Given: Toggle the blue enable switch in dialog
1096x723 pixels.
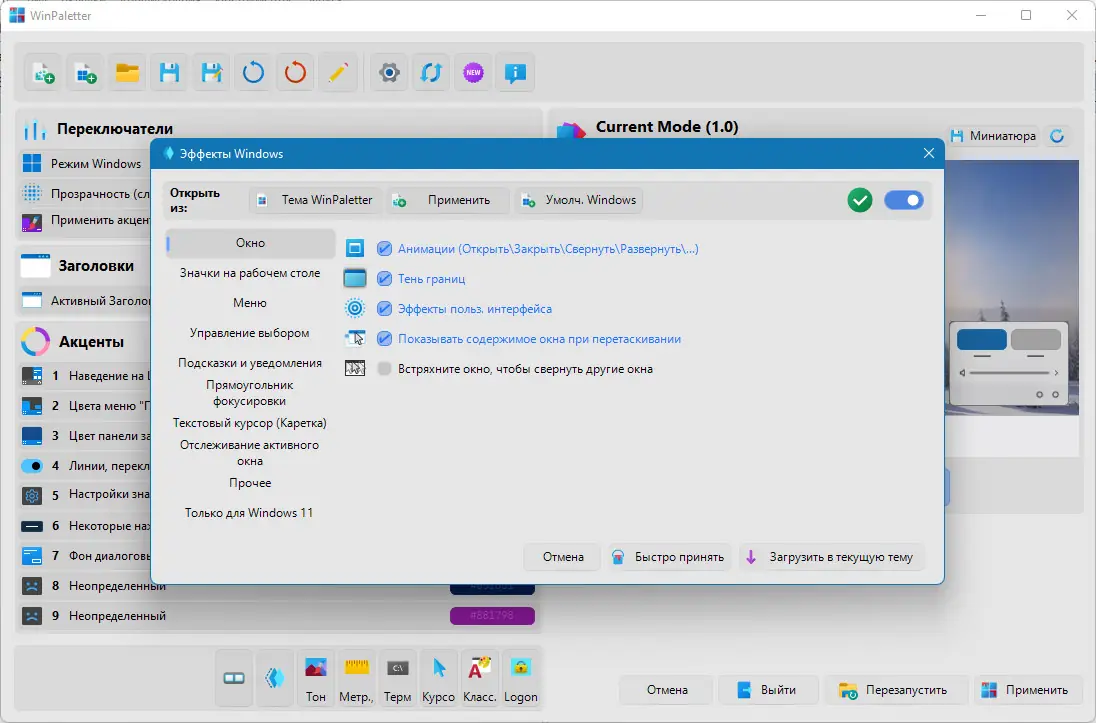Looking at the screenshot, I should pos(903,200).
